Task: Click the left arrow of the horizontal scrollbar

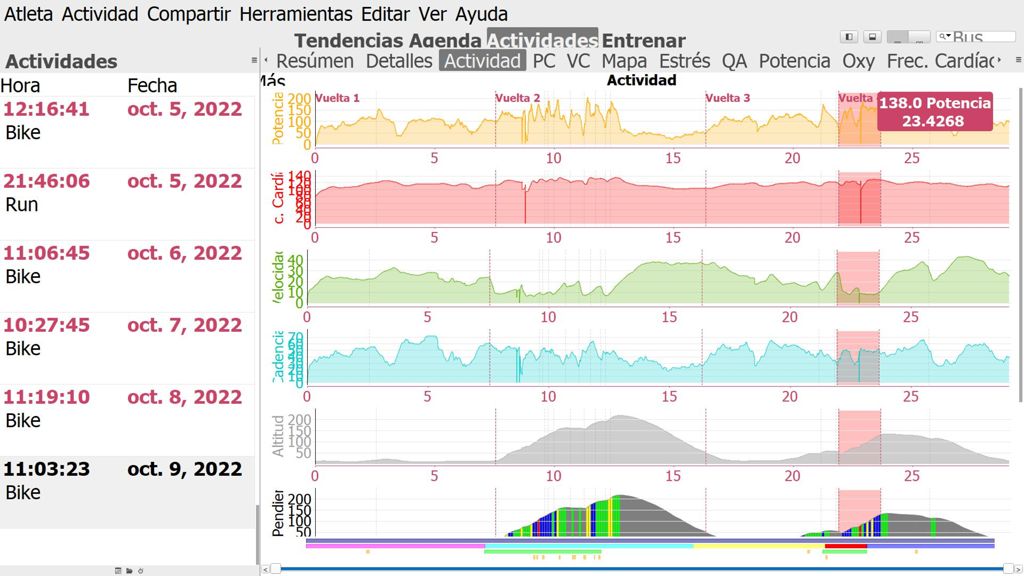Action: click(265, 569)
